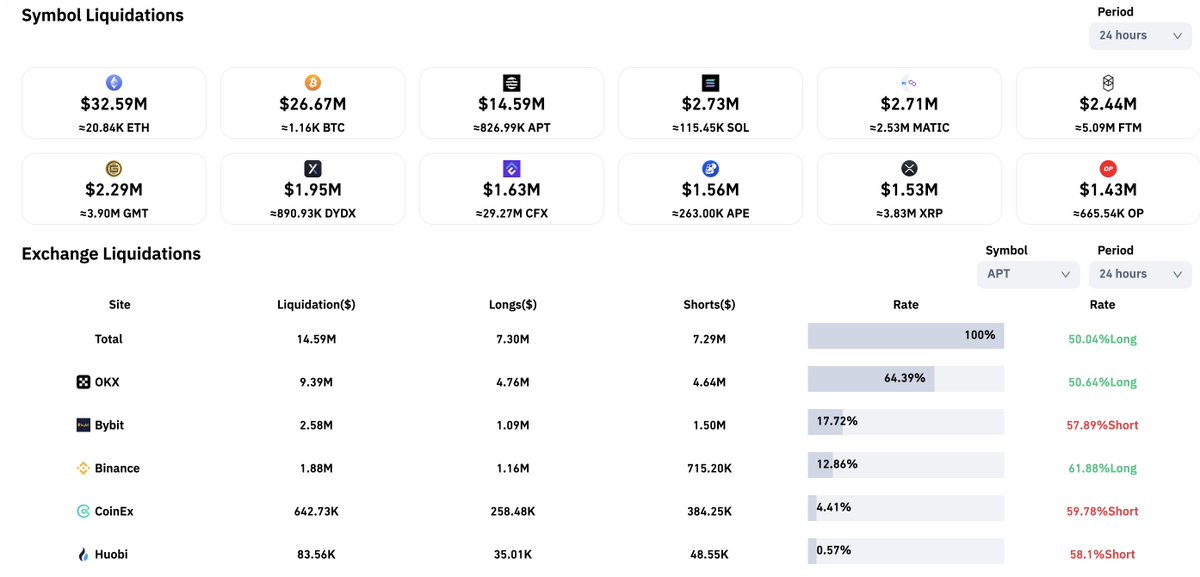Click the ≈890.93K DYDX amount
The width and height of the screenshot is (1200, 577).
click(x=313, y=213)
